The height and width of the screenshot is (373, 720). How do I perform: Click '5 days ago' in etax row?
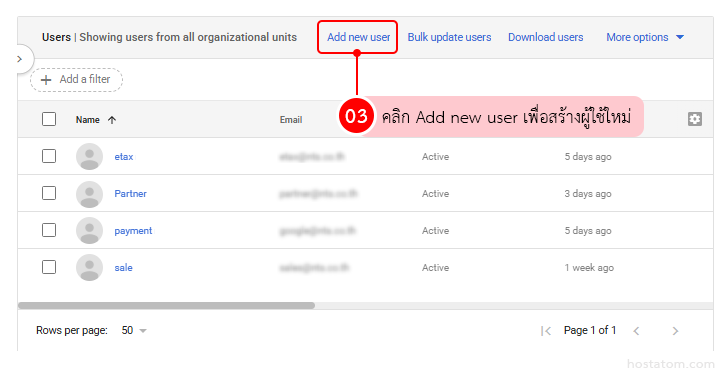pyautogui.click(x=588, y=157)
